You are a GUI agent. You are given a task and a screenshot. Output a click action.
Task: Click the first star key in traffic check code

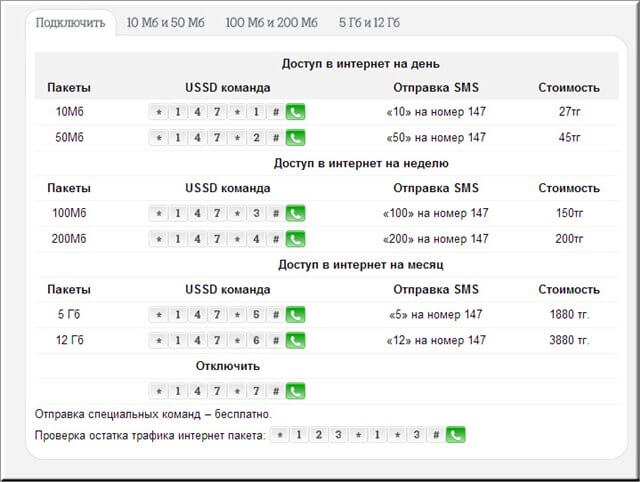click(280, 435)
